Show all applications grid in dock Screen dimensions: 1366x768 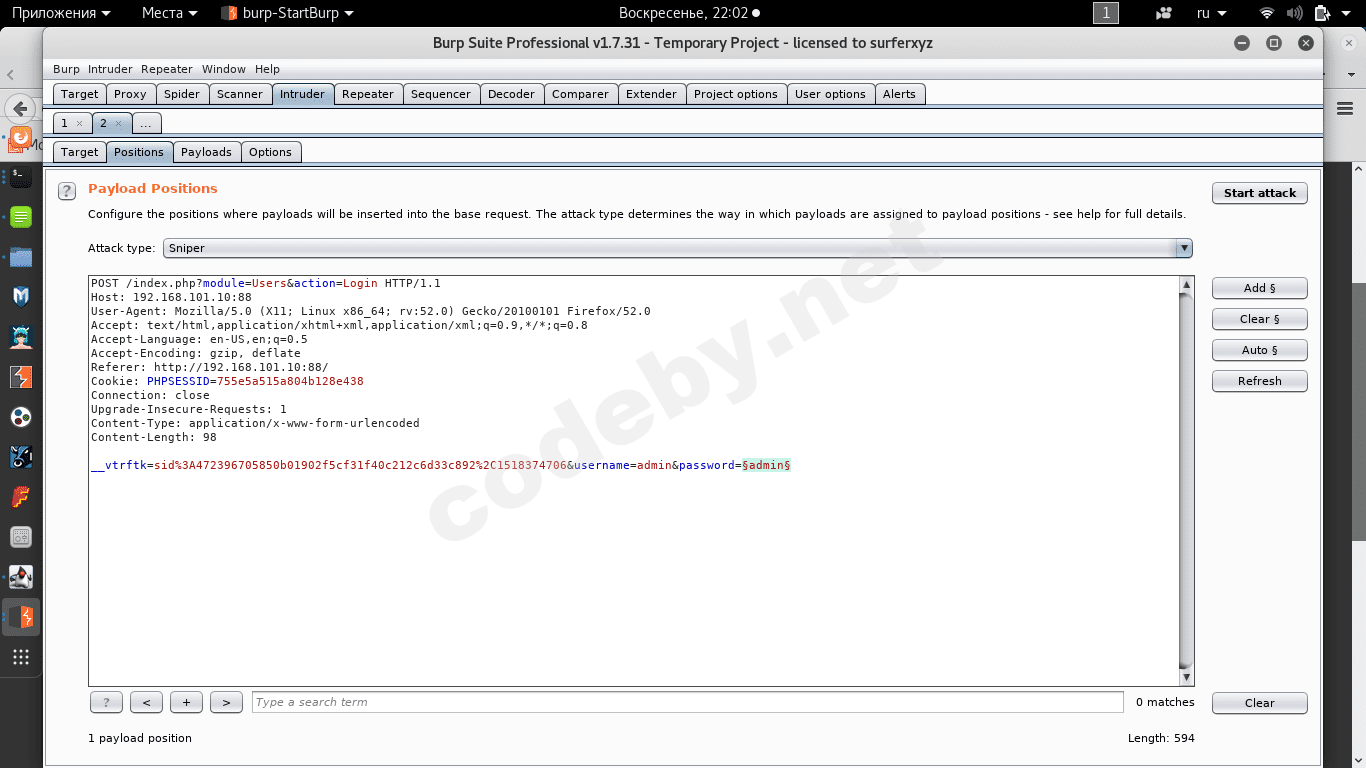point(20,657)
